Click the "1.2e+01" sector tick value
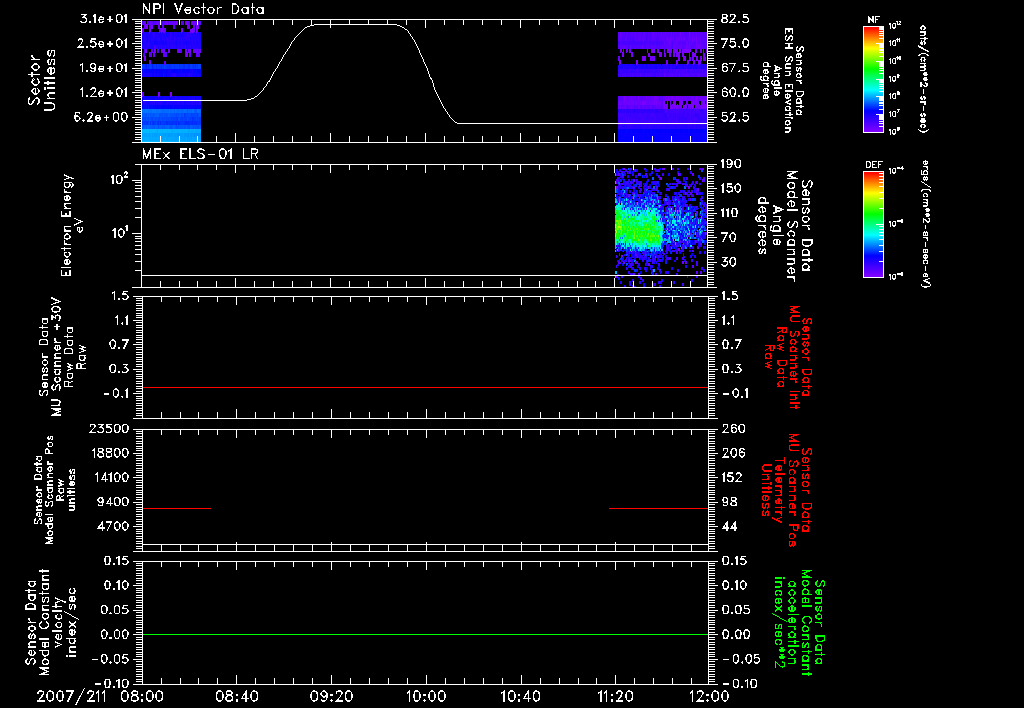 coord(104,93)
